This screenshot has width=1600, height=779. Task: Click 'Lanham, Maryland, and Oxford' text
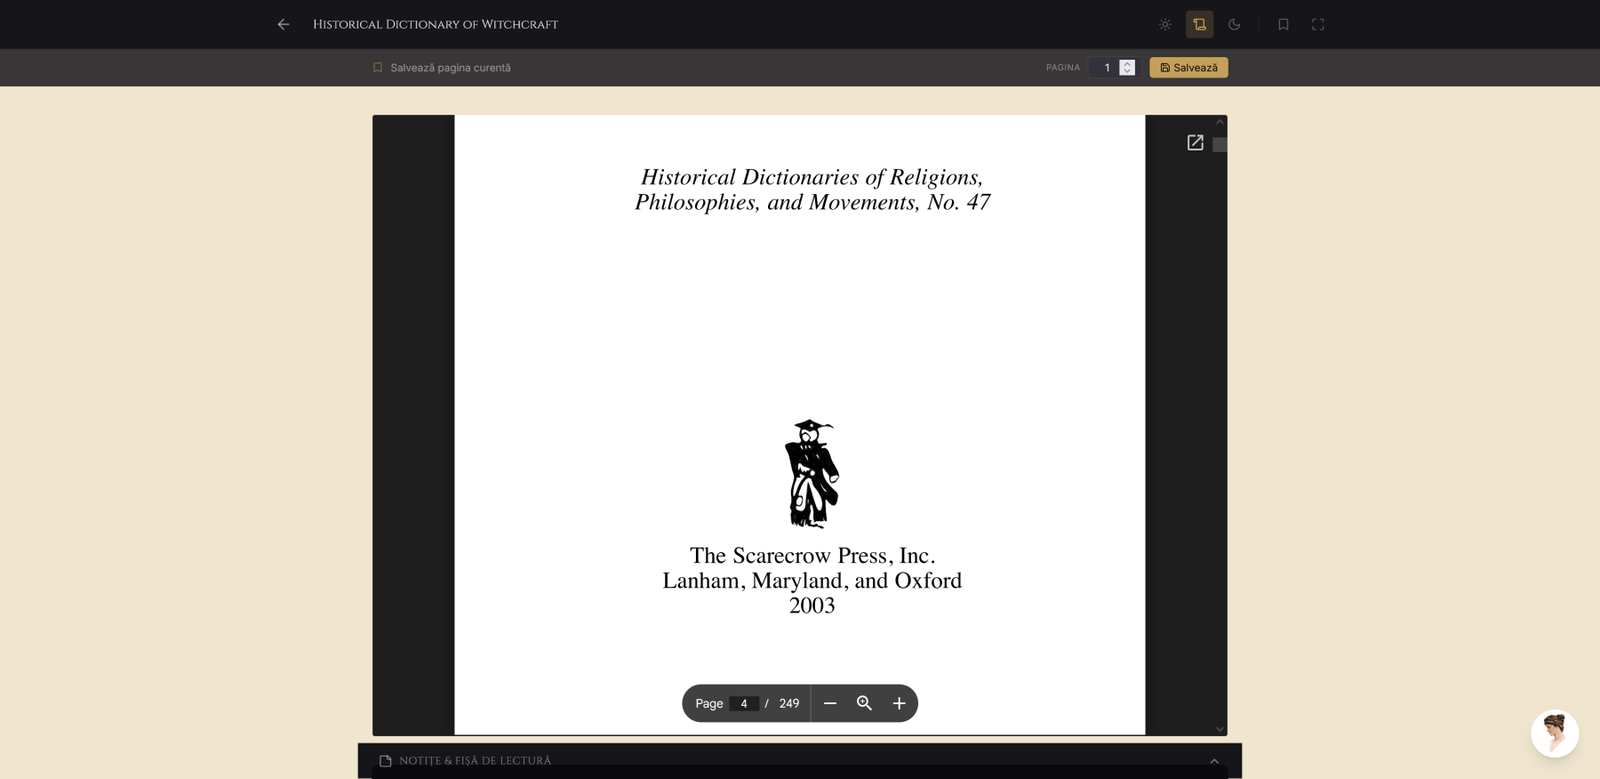click(x=812, y=581)
